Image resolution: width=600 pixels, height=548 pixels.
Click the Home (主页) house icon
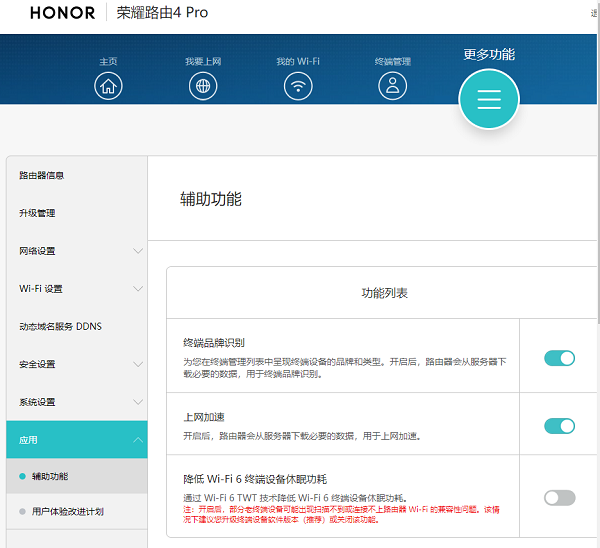point(108,86)
